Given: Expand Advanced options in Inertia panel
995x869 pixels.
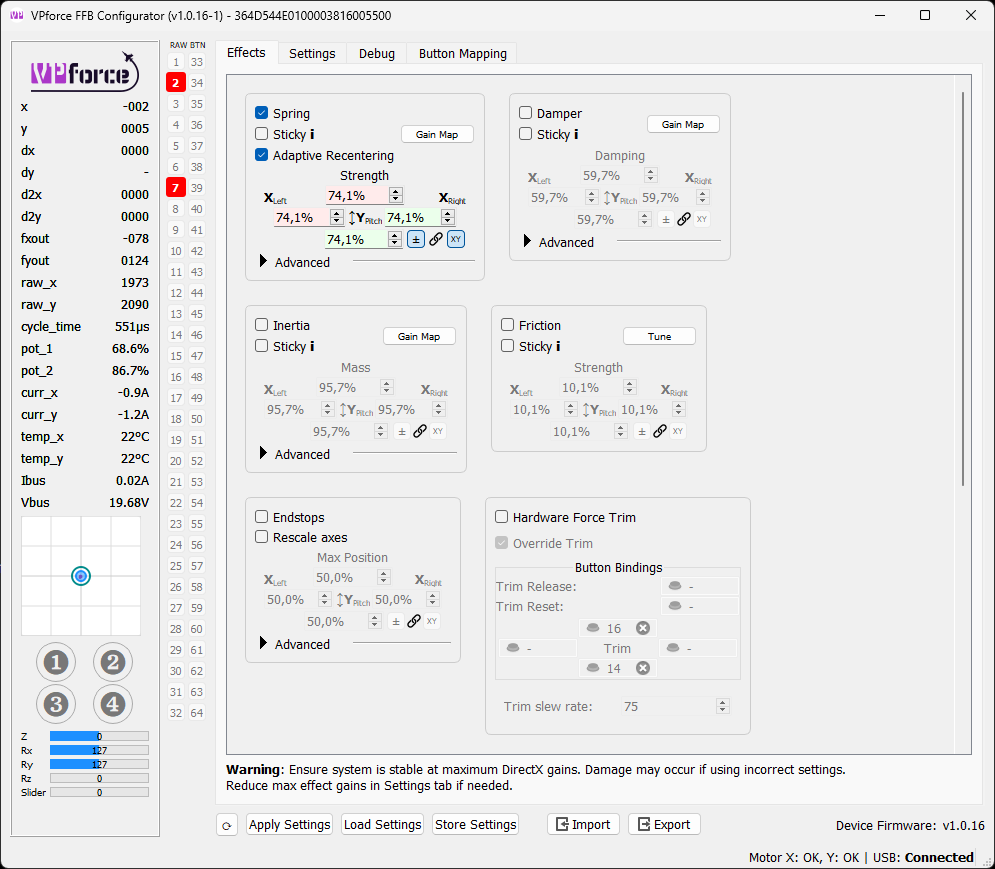Looking at the screenshot, I should click(x=264, y=454).
